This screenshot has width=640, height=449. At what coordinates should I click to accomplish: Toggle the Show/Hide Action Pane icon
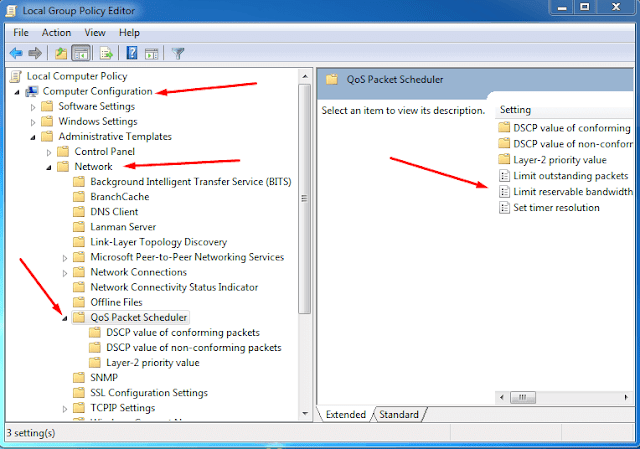point(151,53)
